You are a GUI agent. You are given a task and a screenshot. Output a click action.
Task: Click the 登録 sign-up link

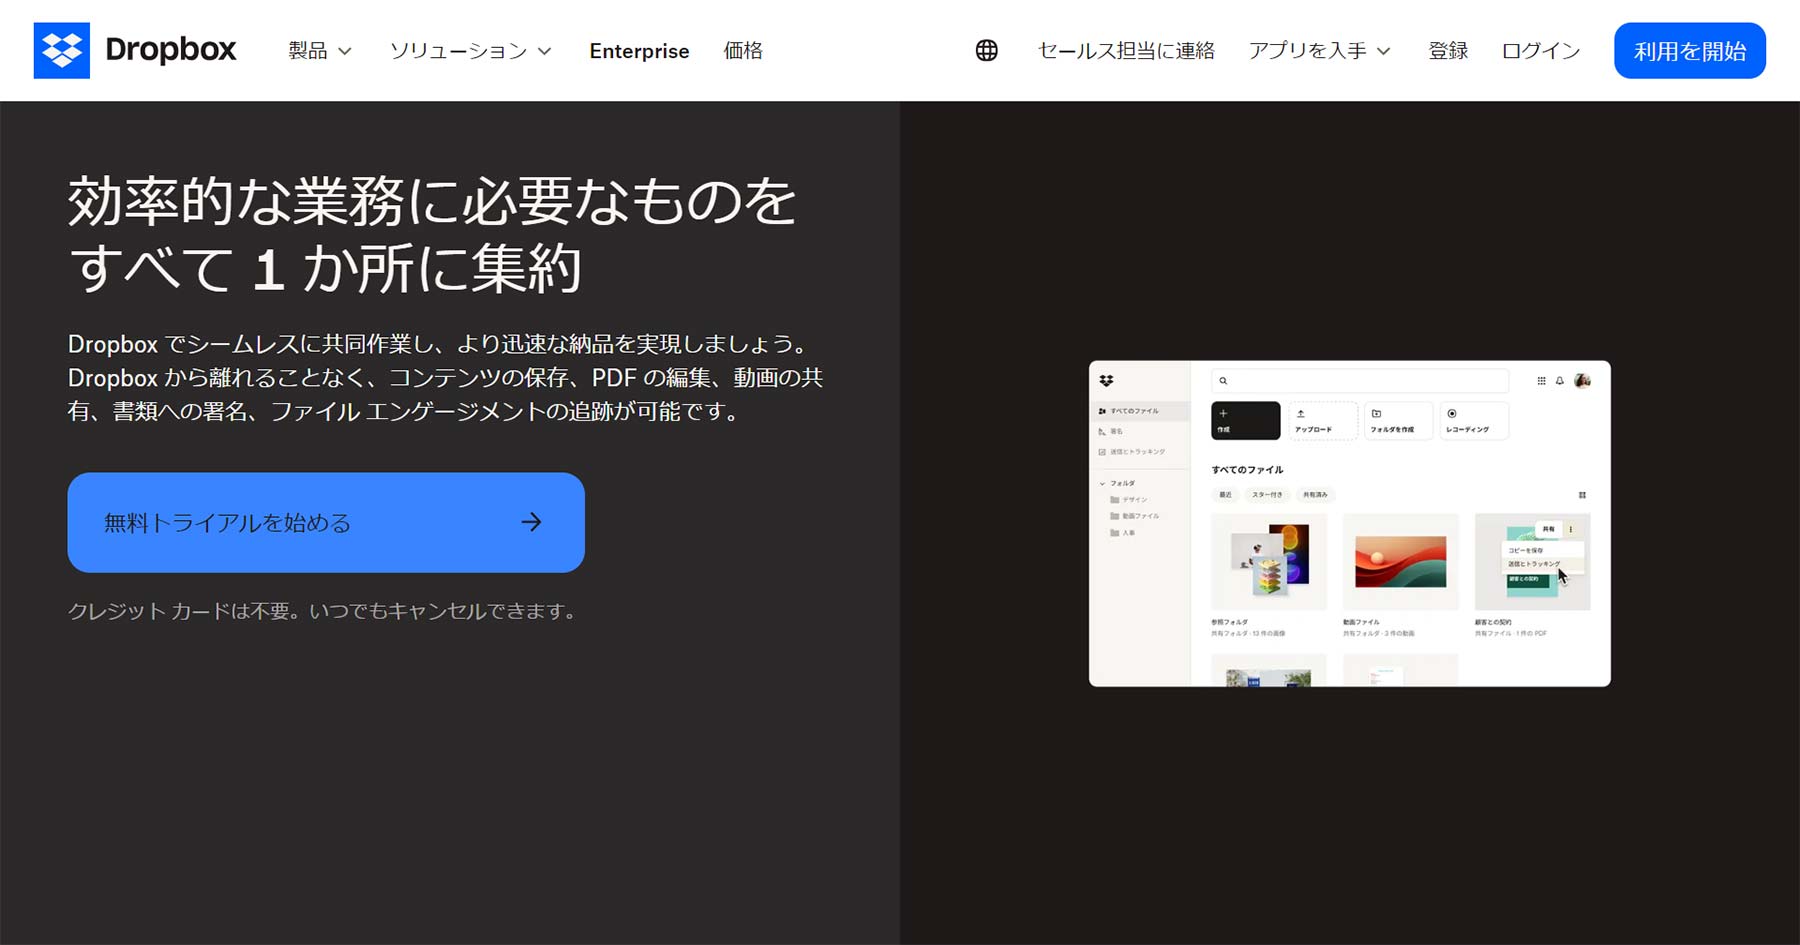coord(1448,51)
